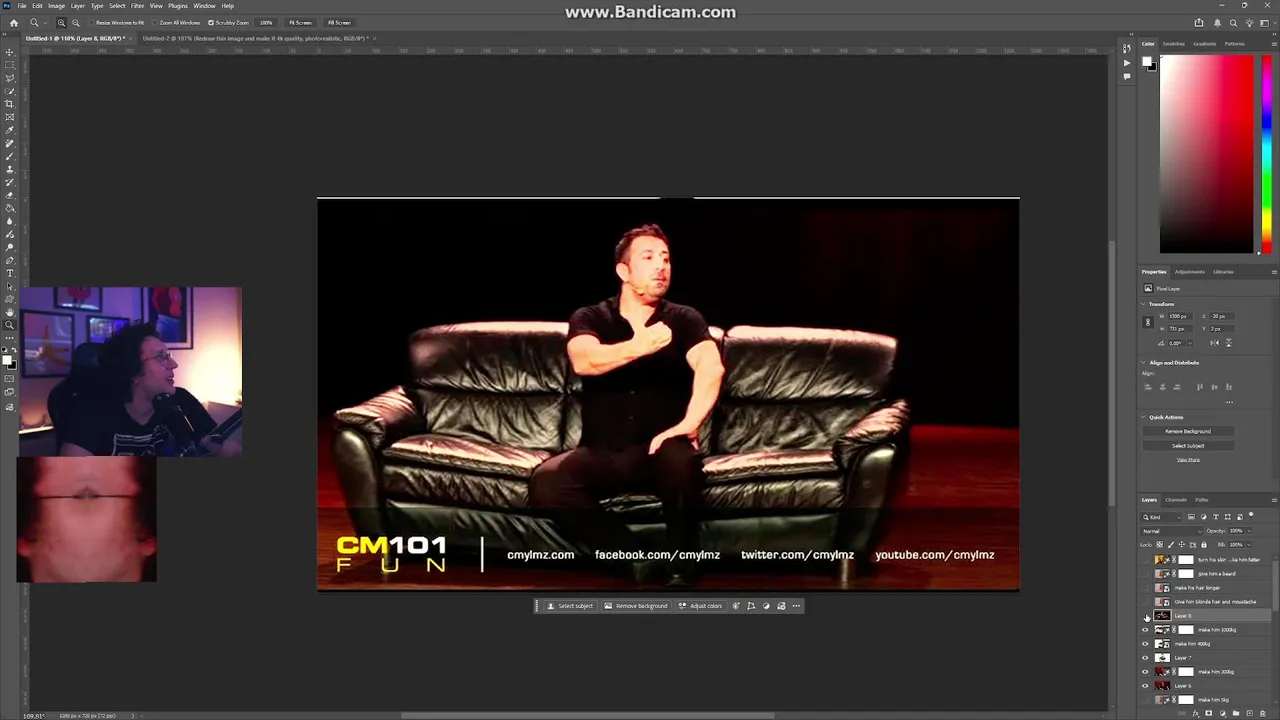Viewport: 1280px width, 720px height.
Task: Click Remove Background in Quick Actions
Action: pos(1188,431)
